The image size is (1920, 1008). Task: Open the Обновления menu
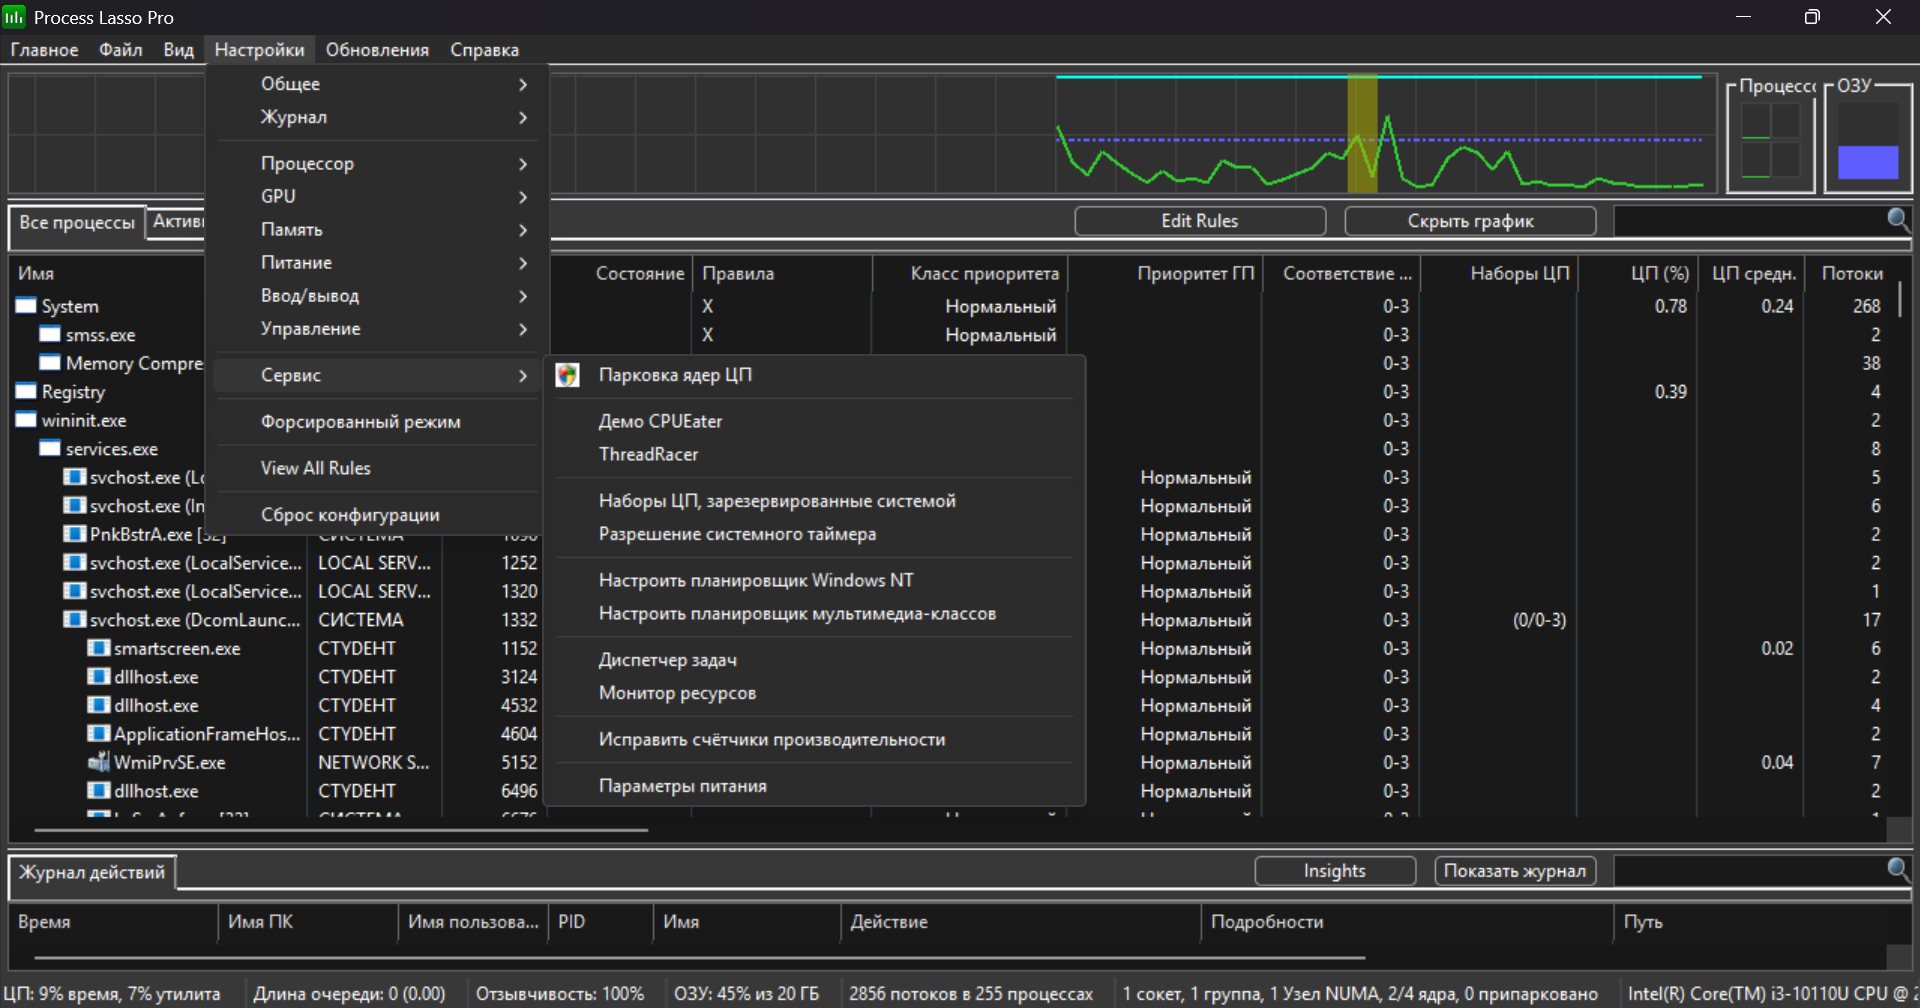[x=377, y=50]
